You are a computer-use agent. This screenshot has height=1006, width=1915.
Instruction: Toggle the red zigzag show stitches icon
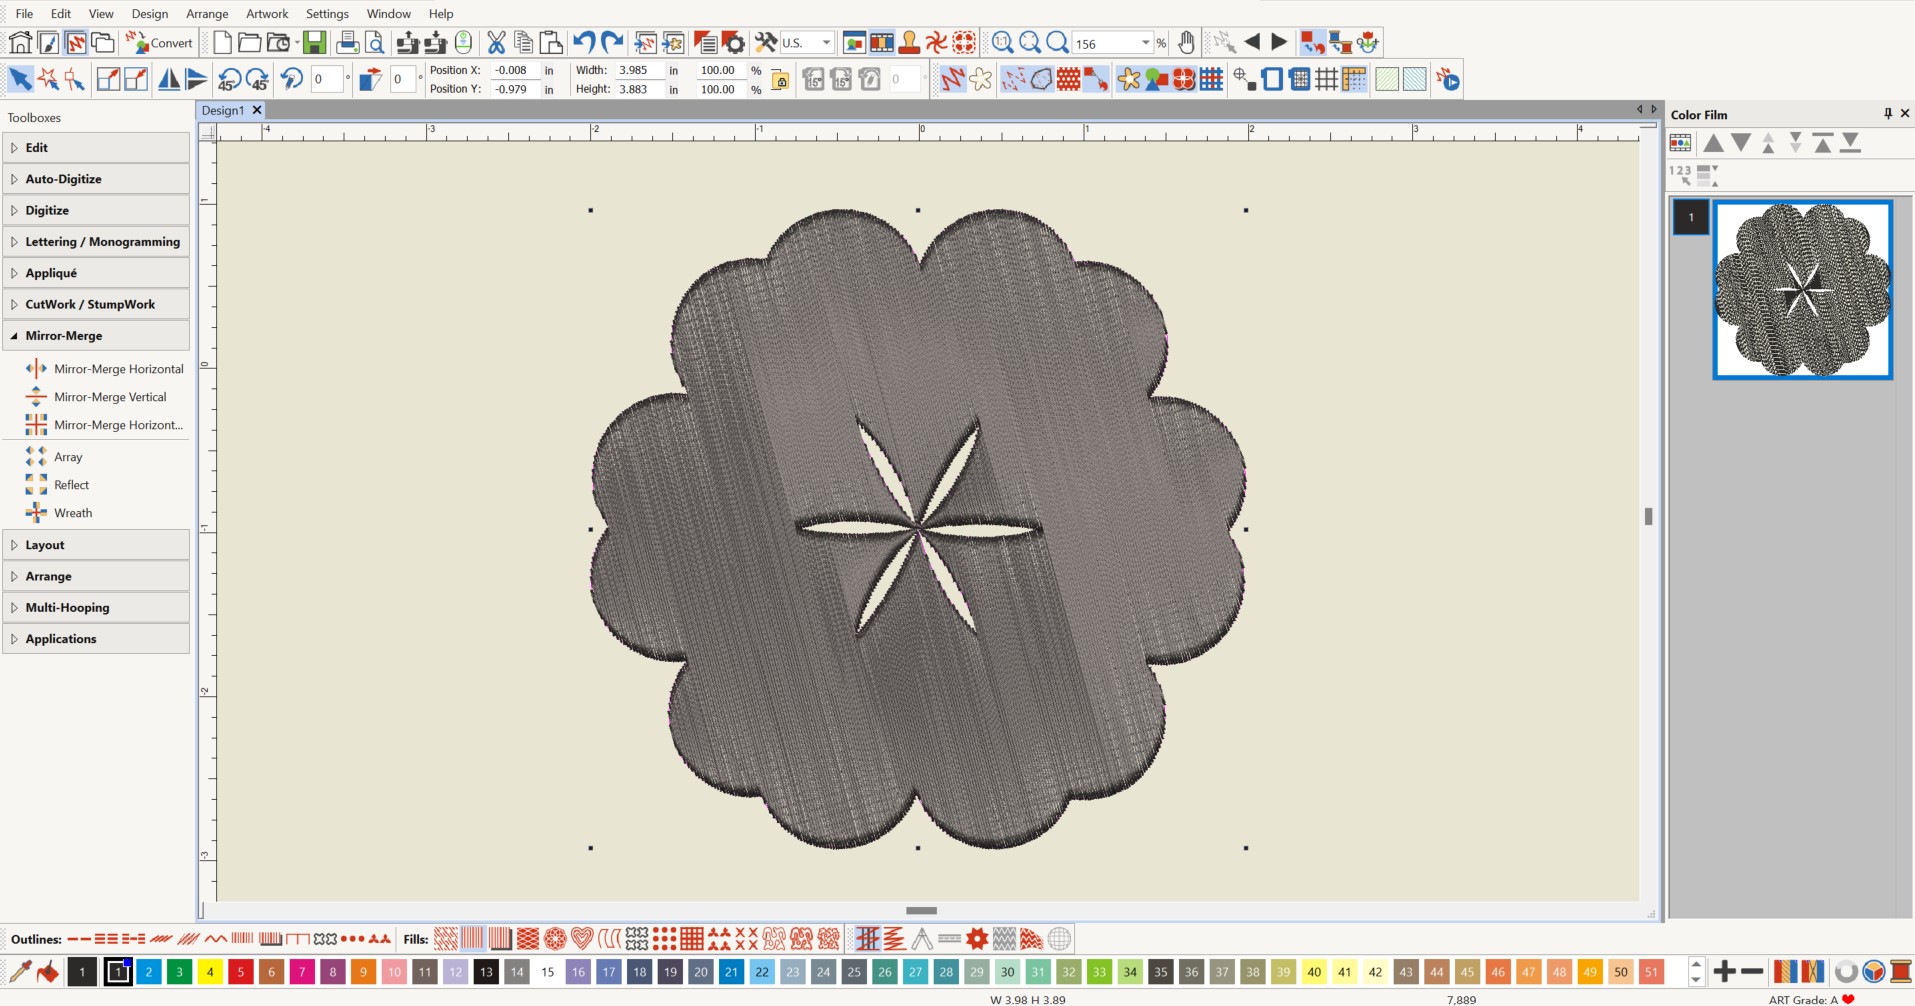(952, 79)
